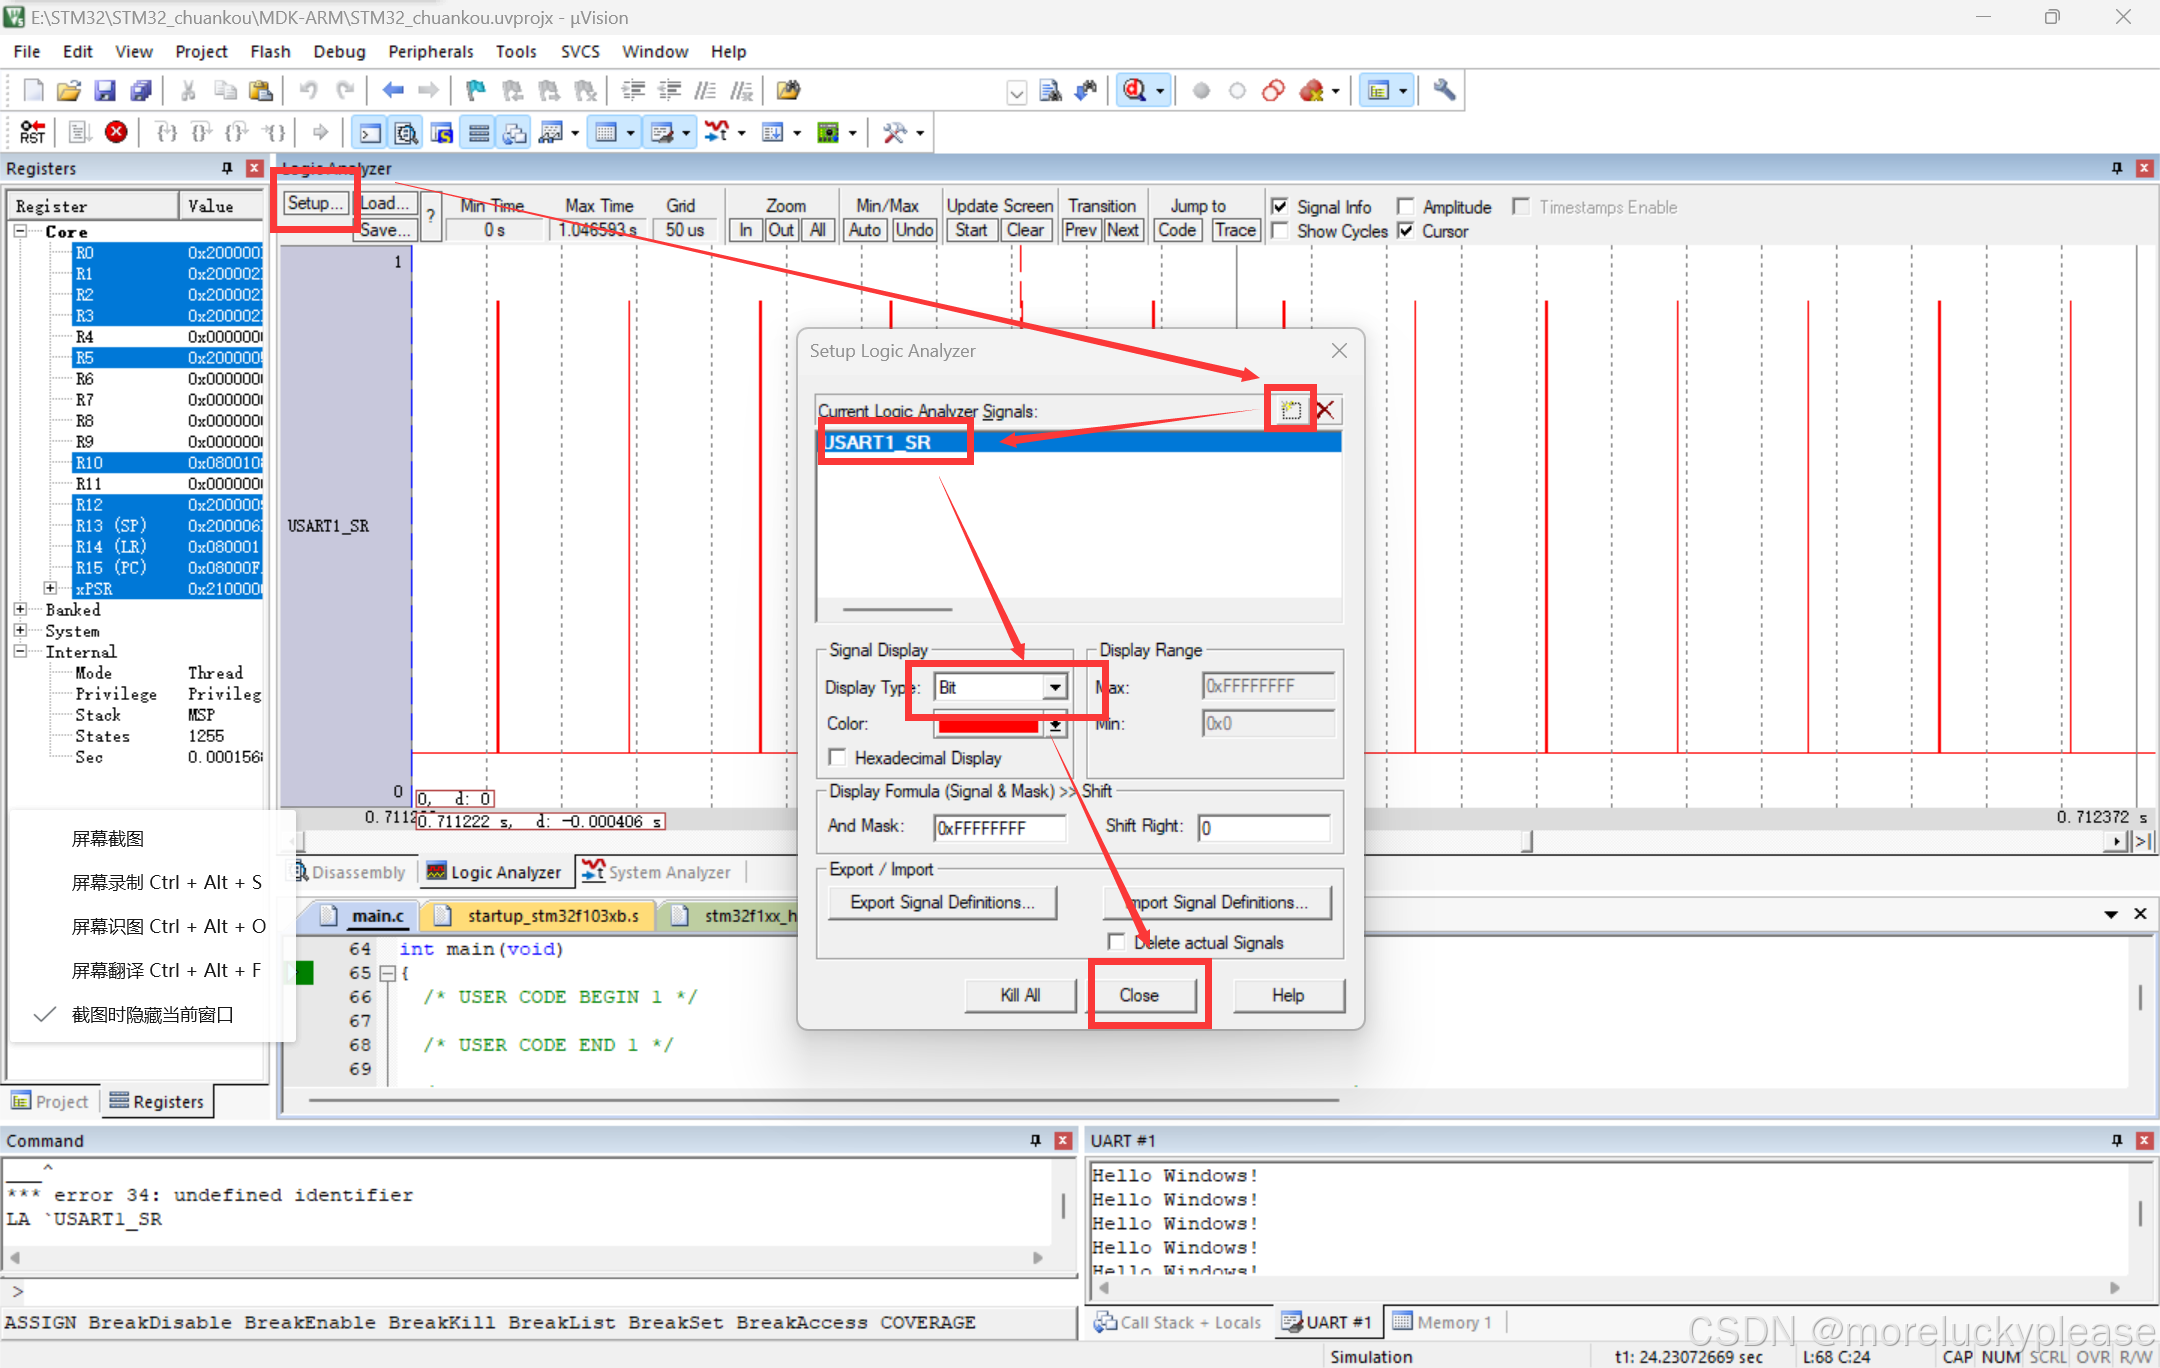This screenshot has width=2160, height=1368.
Task: Click the Insert bookmark flag icon
Action: [476, 91]
